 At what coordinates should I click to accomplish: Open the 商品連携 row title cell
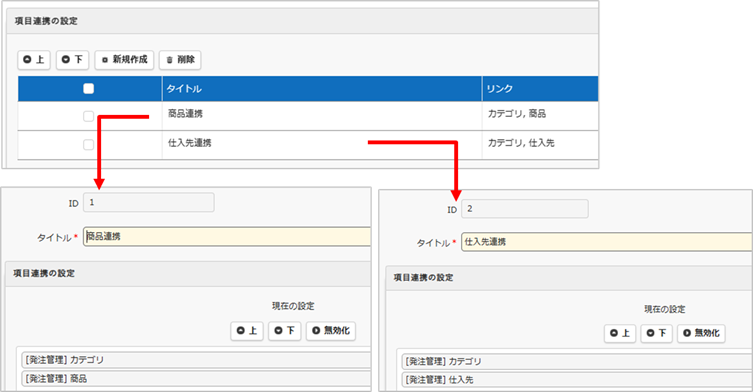pos(322,115)
